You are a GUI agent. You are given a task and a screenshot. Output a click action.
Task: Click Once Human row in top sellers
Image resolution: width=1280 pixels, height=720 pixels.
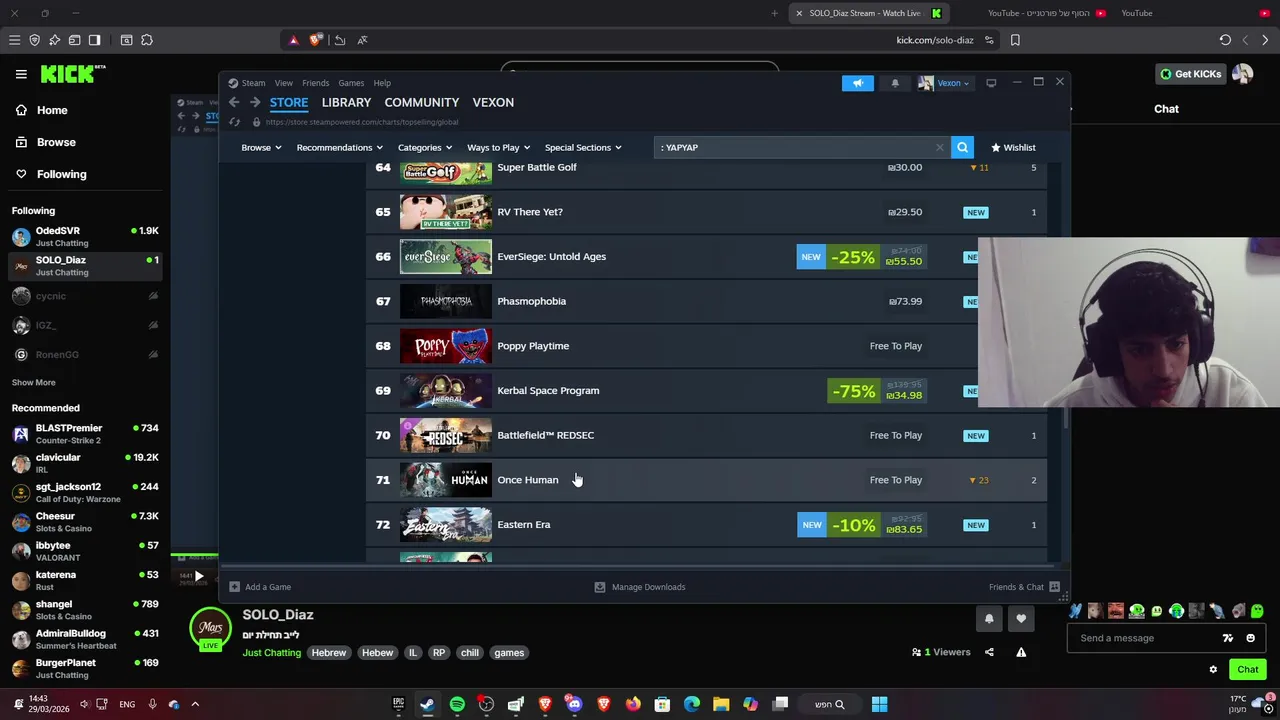click(x=706, y=480)
